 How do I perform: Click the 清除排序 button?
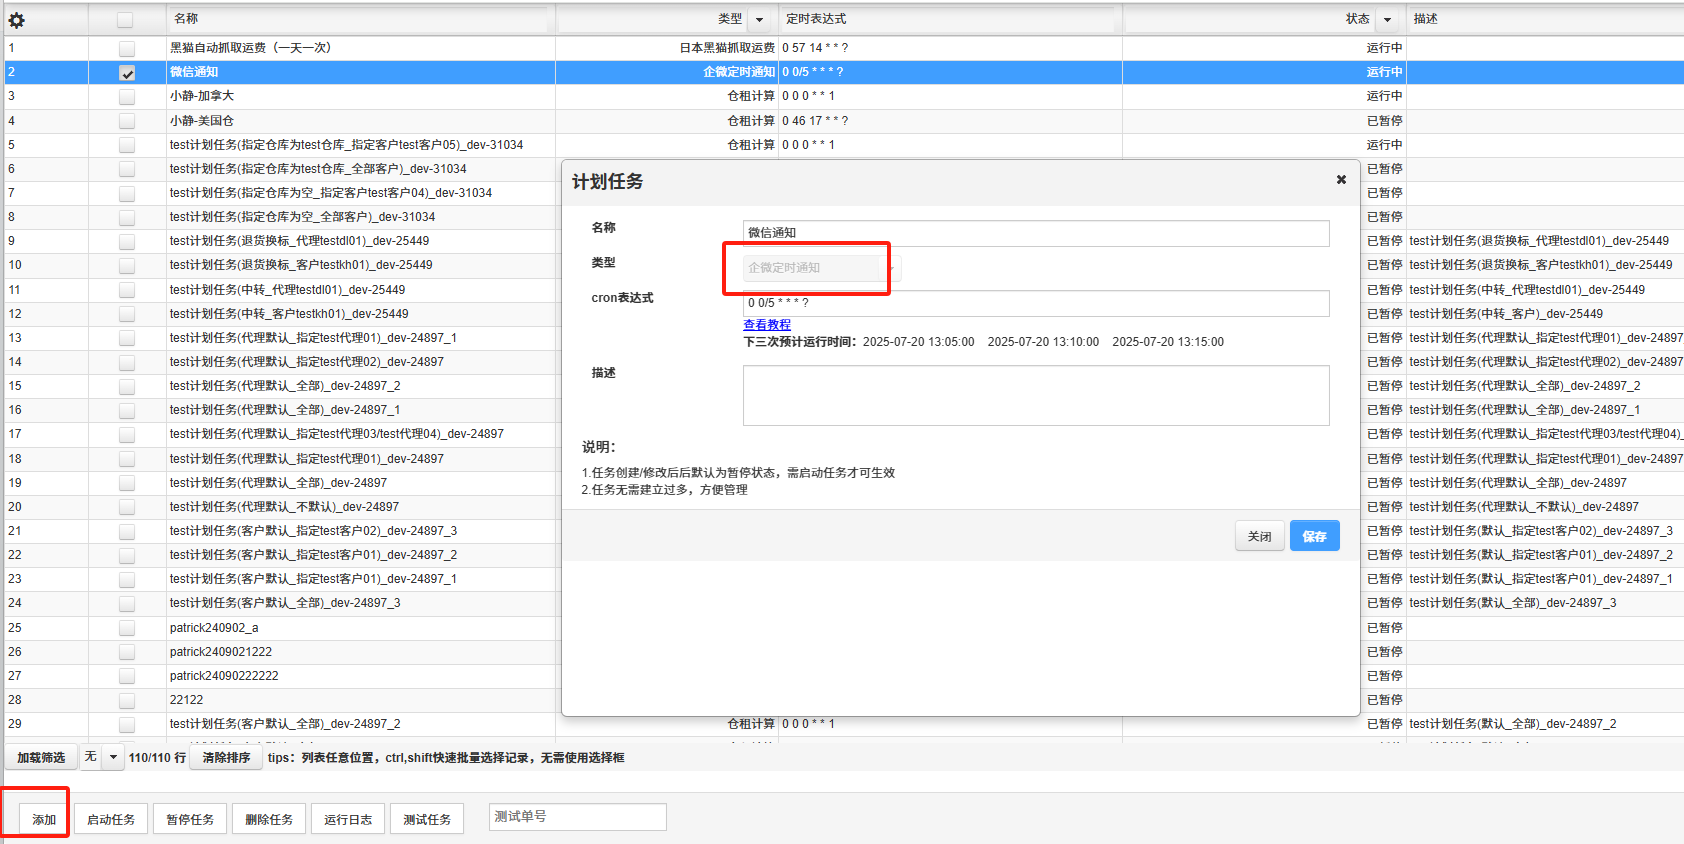coord(226,757)
